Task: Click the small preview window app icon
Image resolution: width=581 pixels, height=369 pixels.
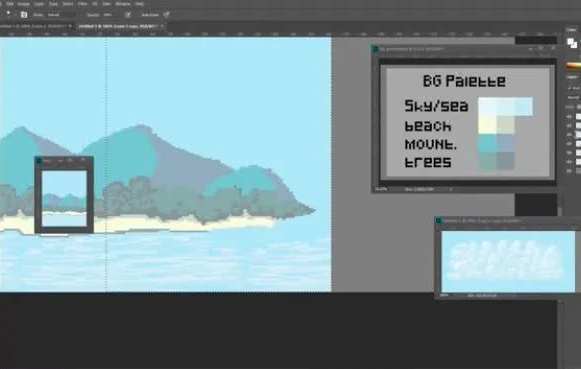Action: (x=39, y=160)
